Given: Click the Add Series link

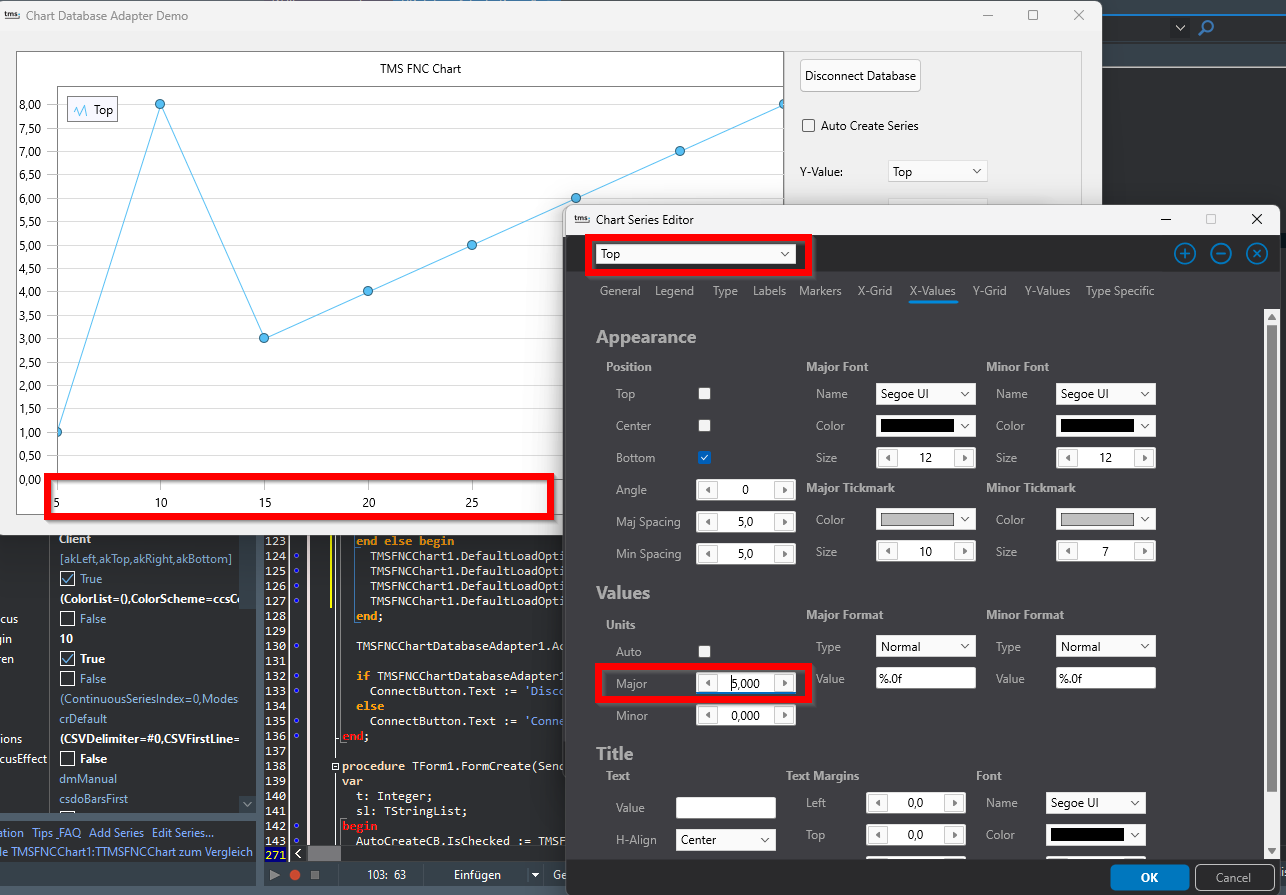Looking at the screenshot, I should click(116, 833).
